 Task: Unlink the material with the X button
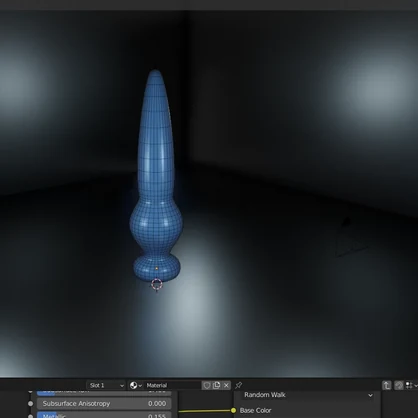(x=226, y=385)
